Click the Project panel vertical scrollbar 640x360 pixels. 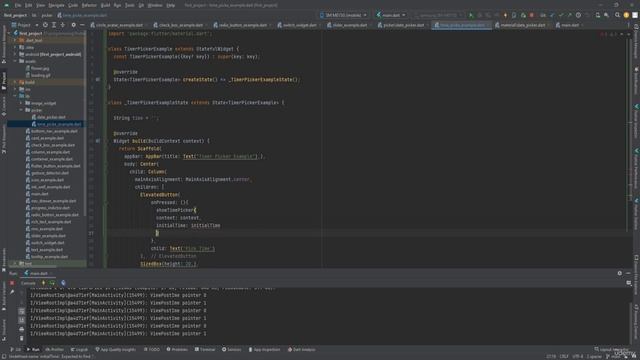coord(85,122)
